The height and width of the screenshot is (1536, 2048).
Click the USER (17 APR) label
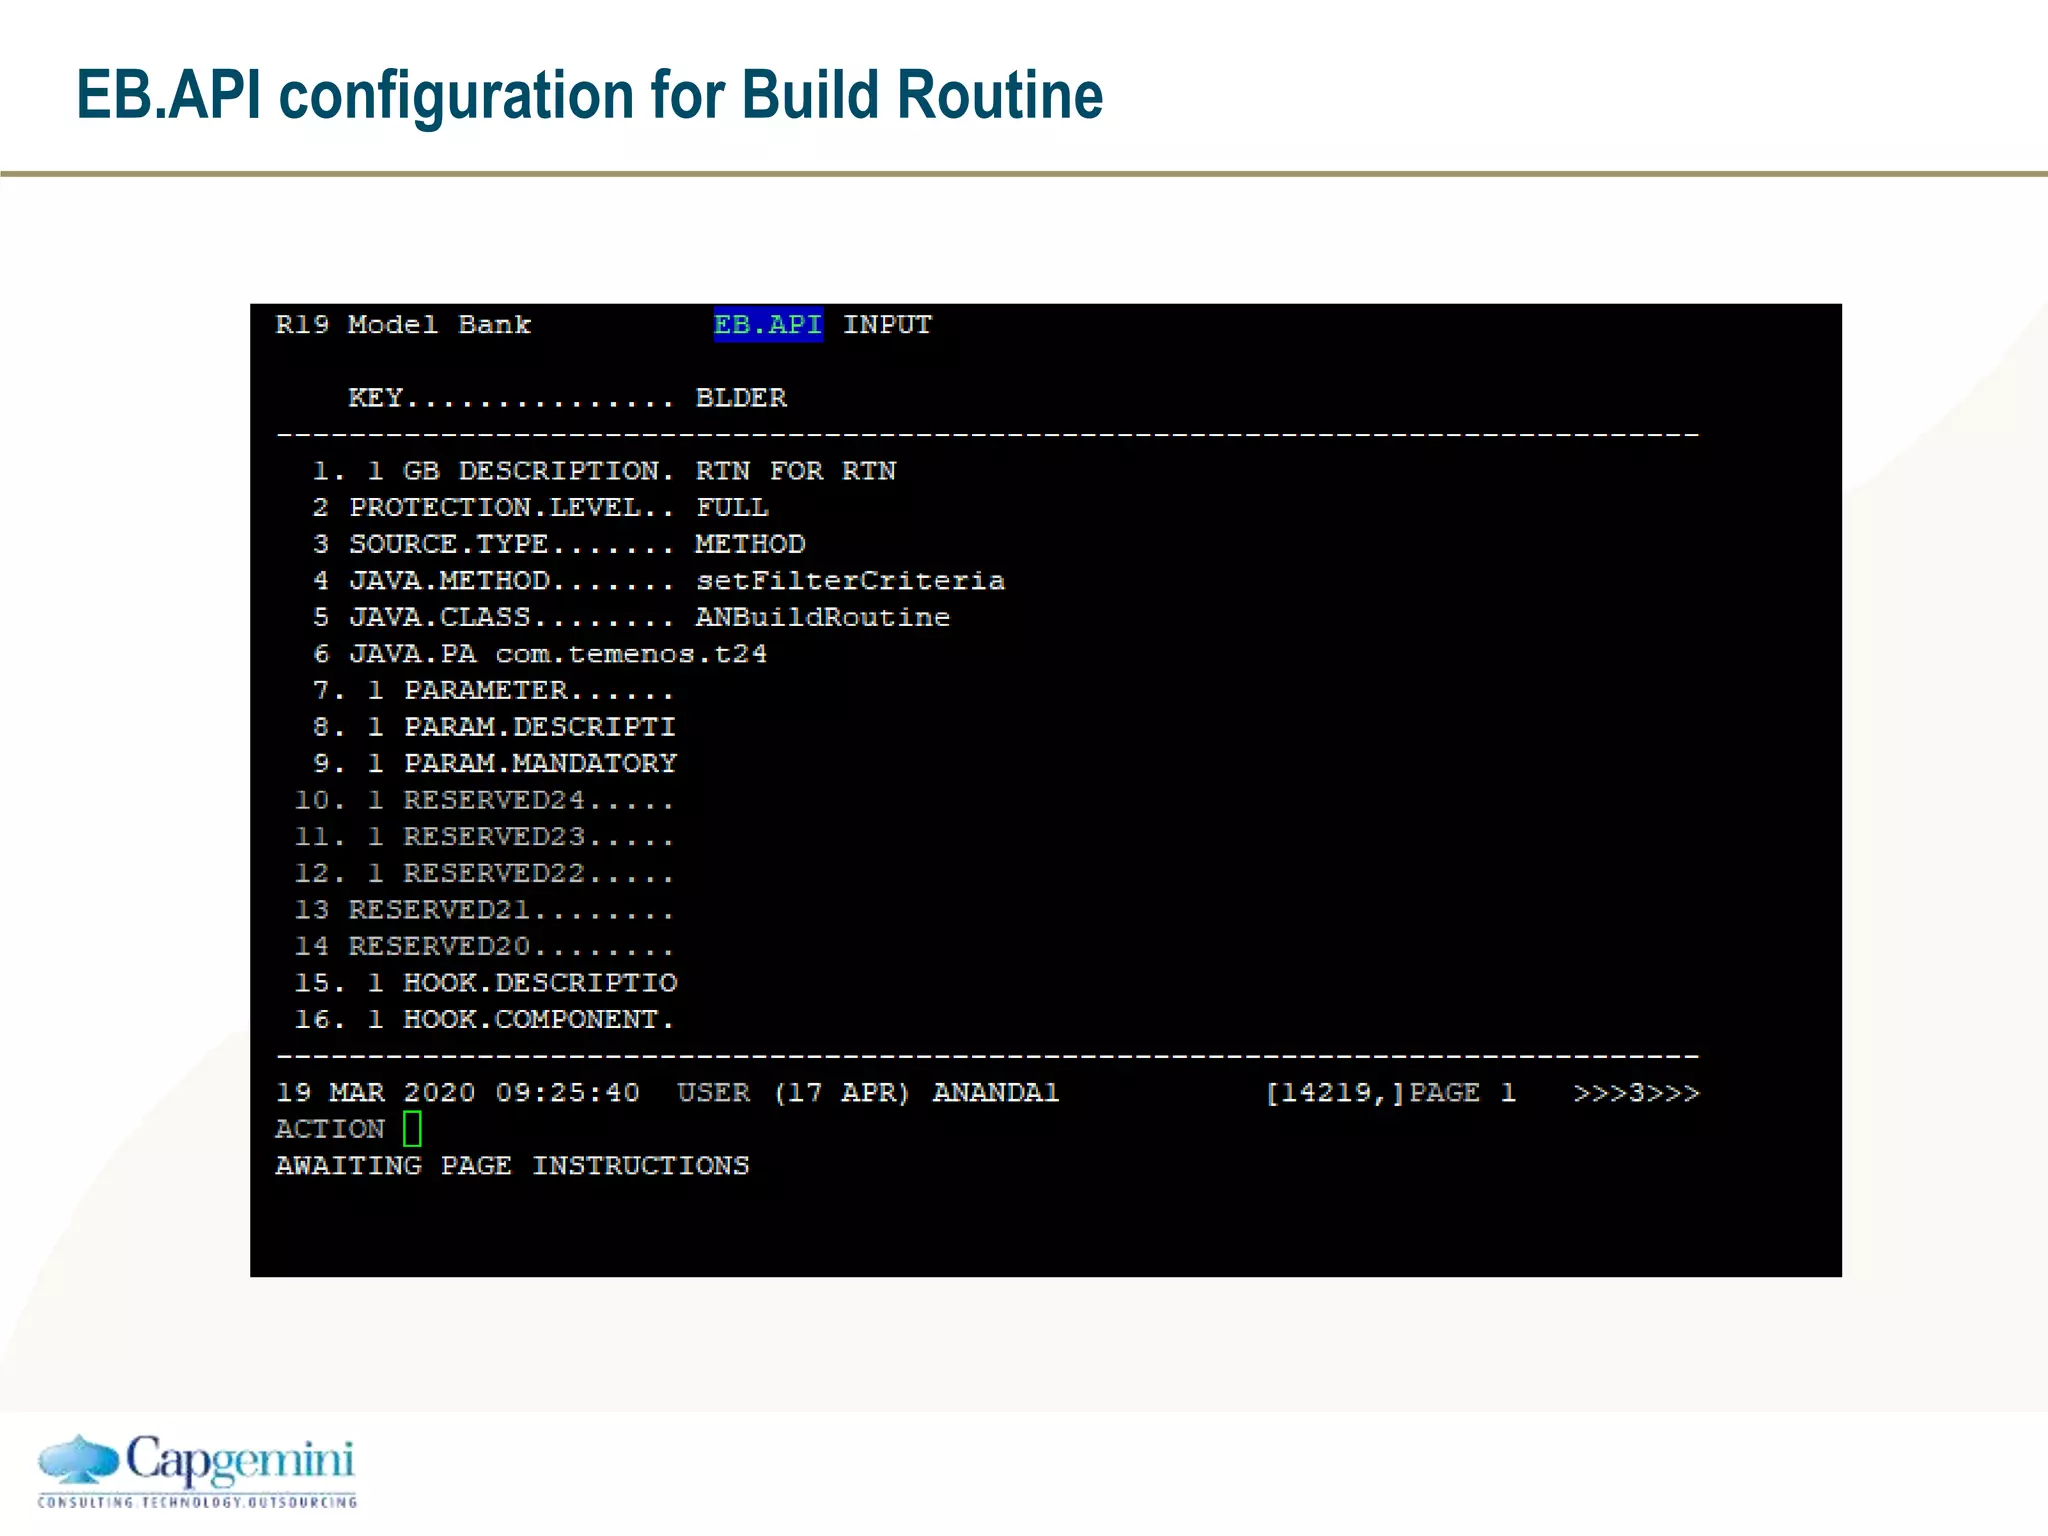pyautogui.click(x=793, y=1093)
